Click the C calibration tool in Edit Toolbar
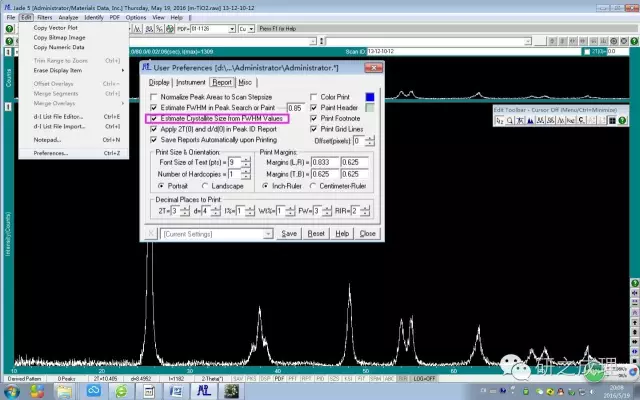This screenshot has height=400, width=640. click(581, 120)
